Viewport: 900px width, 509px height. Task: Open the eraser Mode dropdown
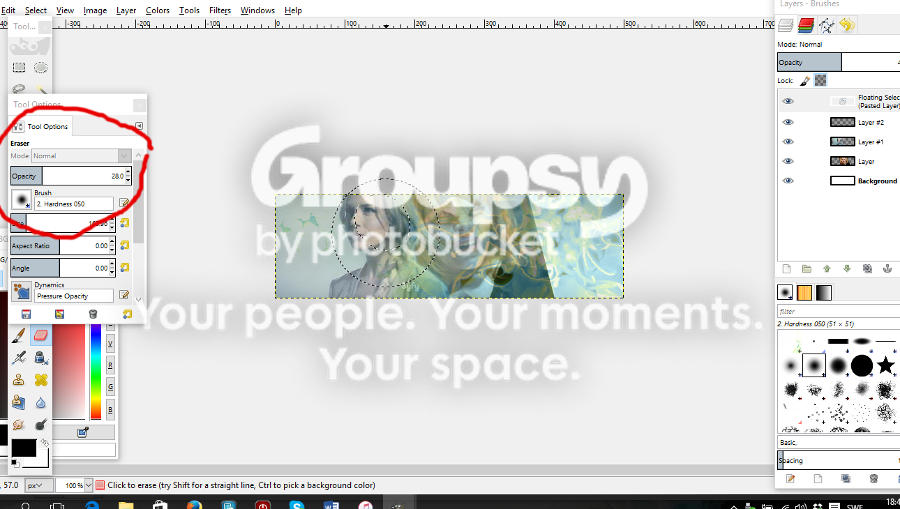(82, 156)
